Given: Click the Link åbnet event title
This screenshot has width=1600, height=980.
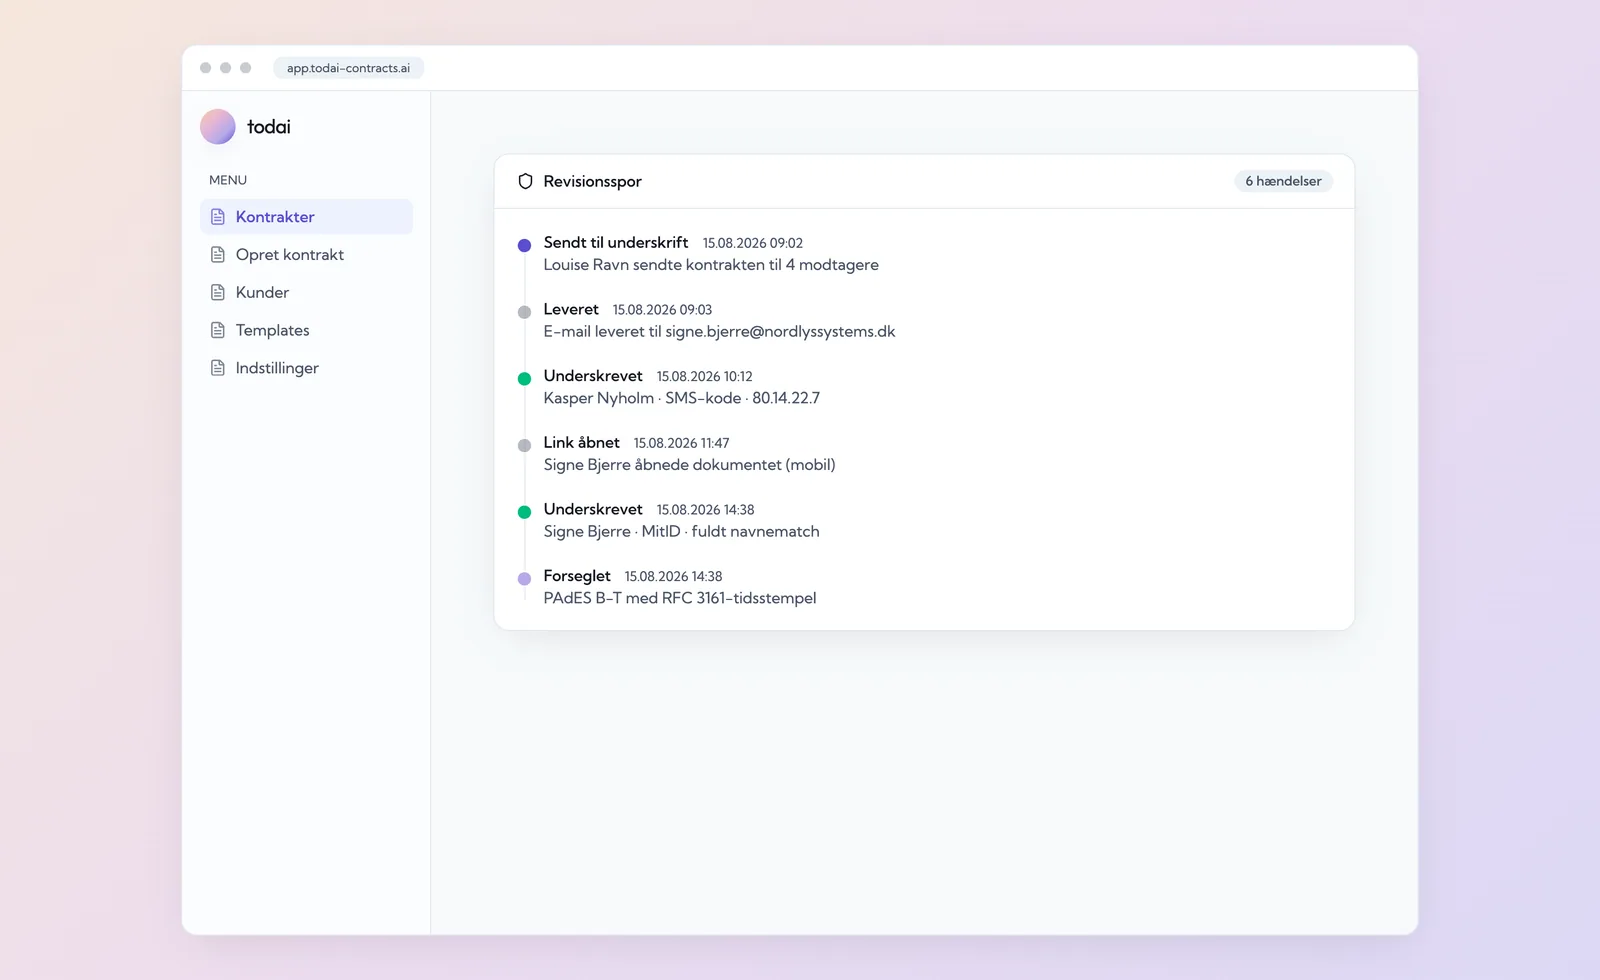Looking at the screenshot, I should coord(581,442).
